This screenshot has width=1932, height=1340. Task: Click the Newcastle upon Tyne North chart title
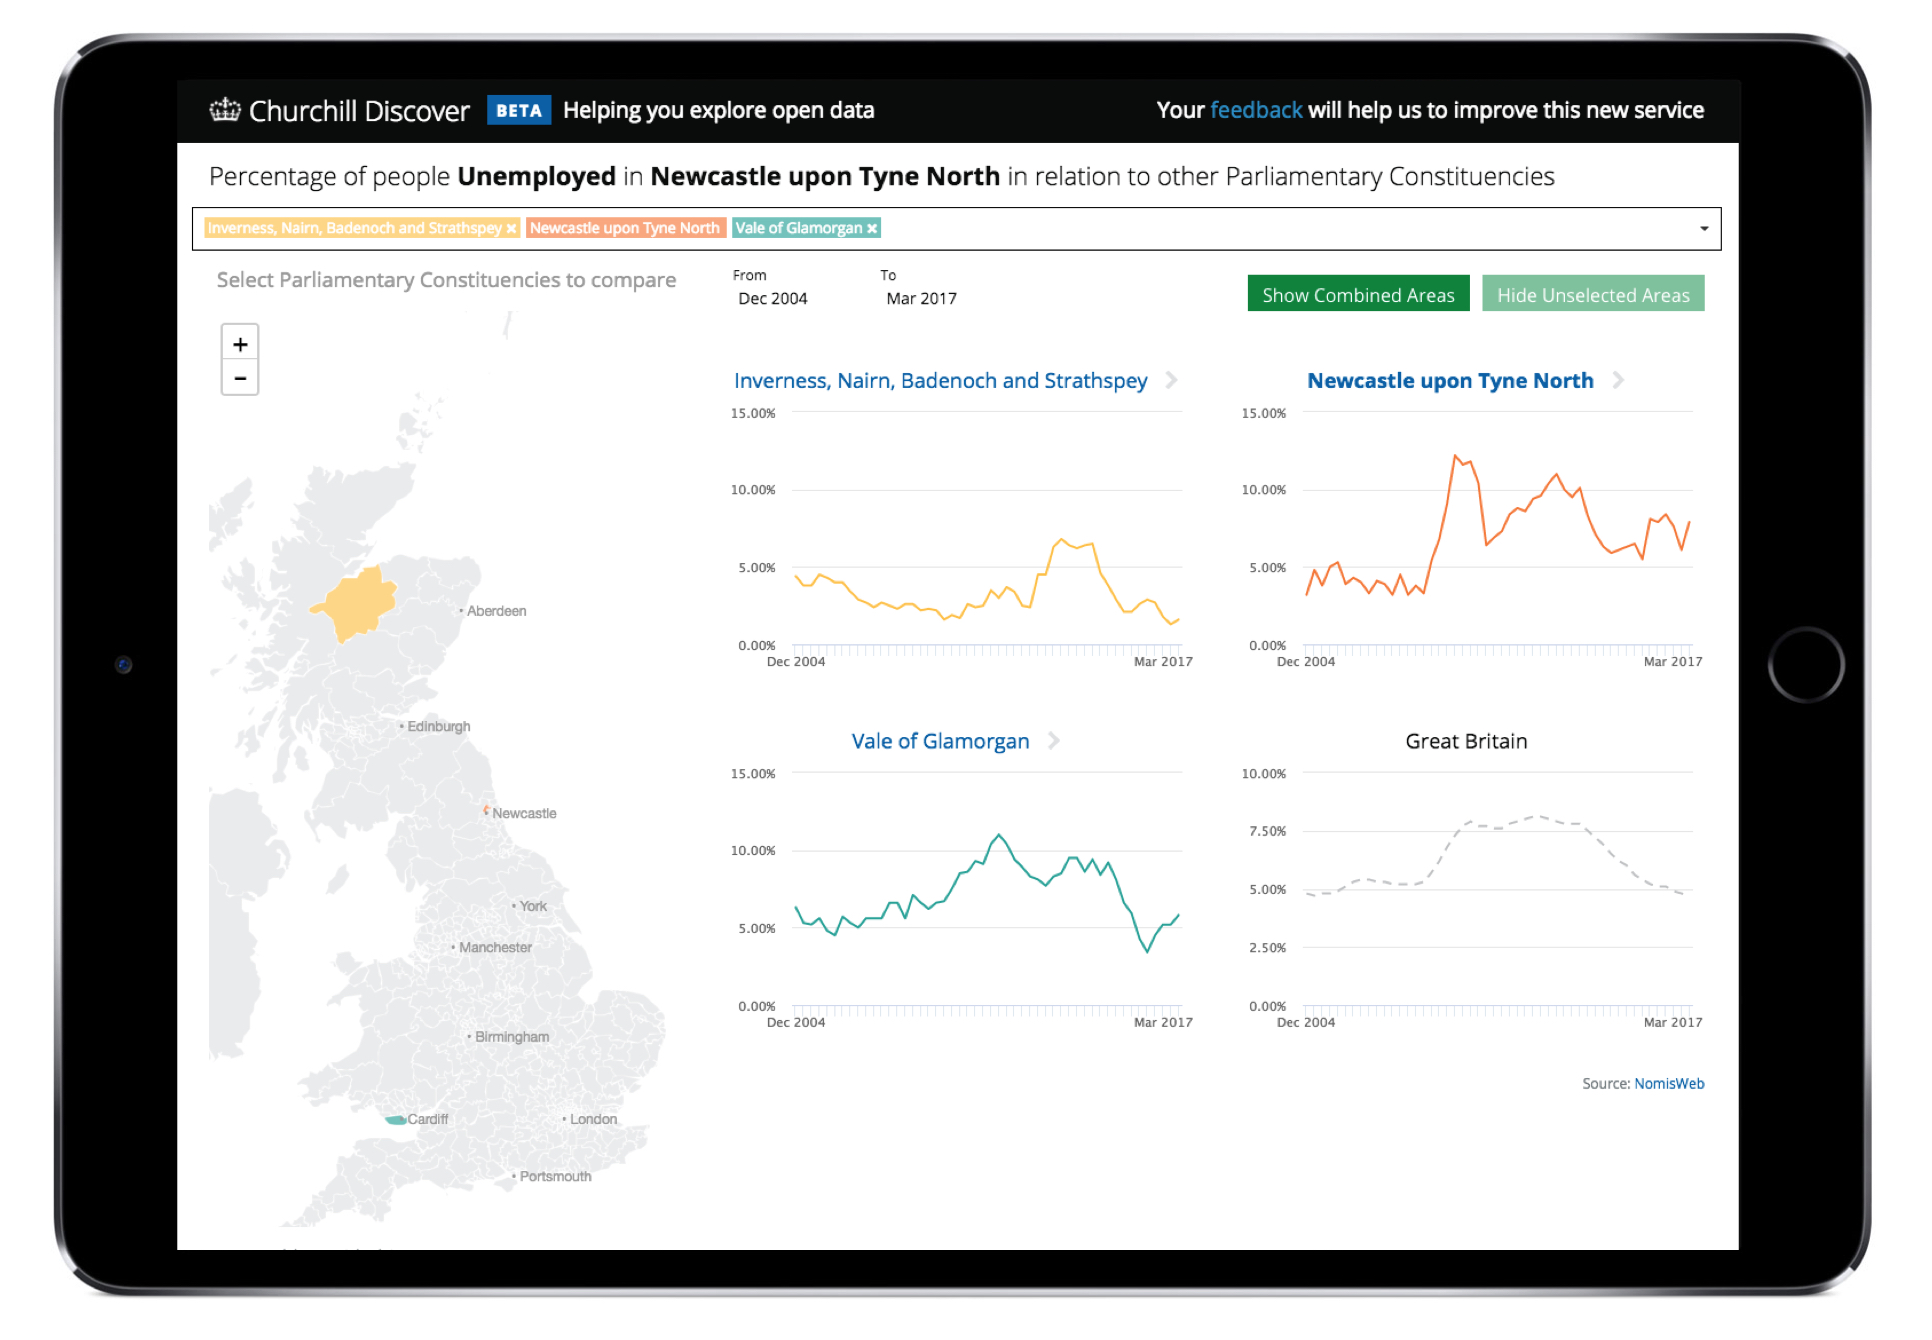click(1450, 381)
